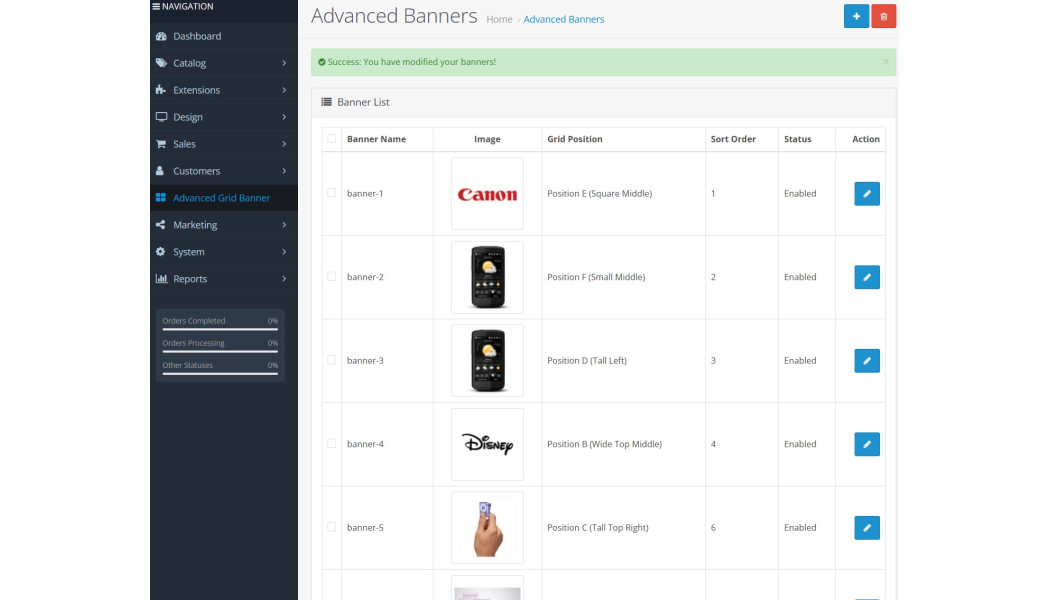Expand the Reports menu chevron
Image resolution: width=1050 pixels, height=600 pixels.
click(284, 279)
